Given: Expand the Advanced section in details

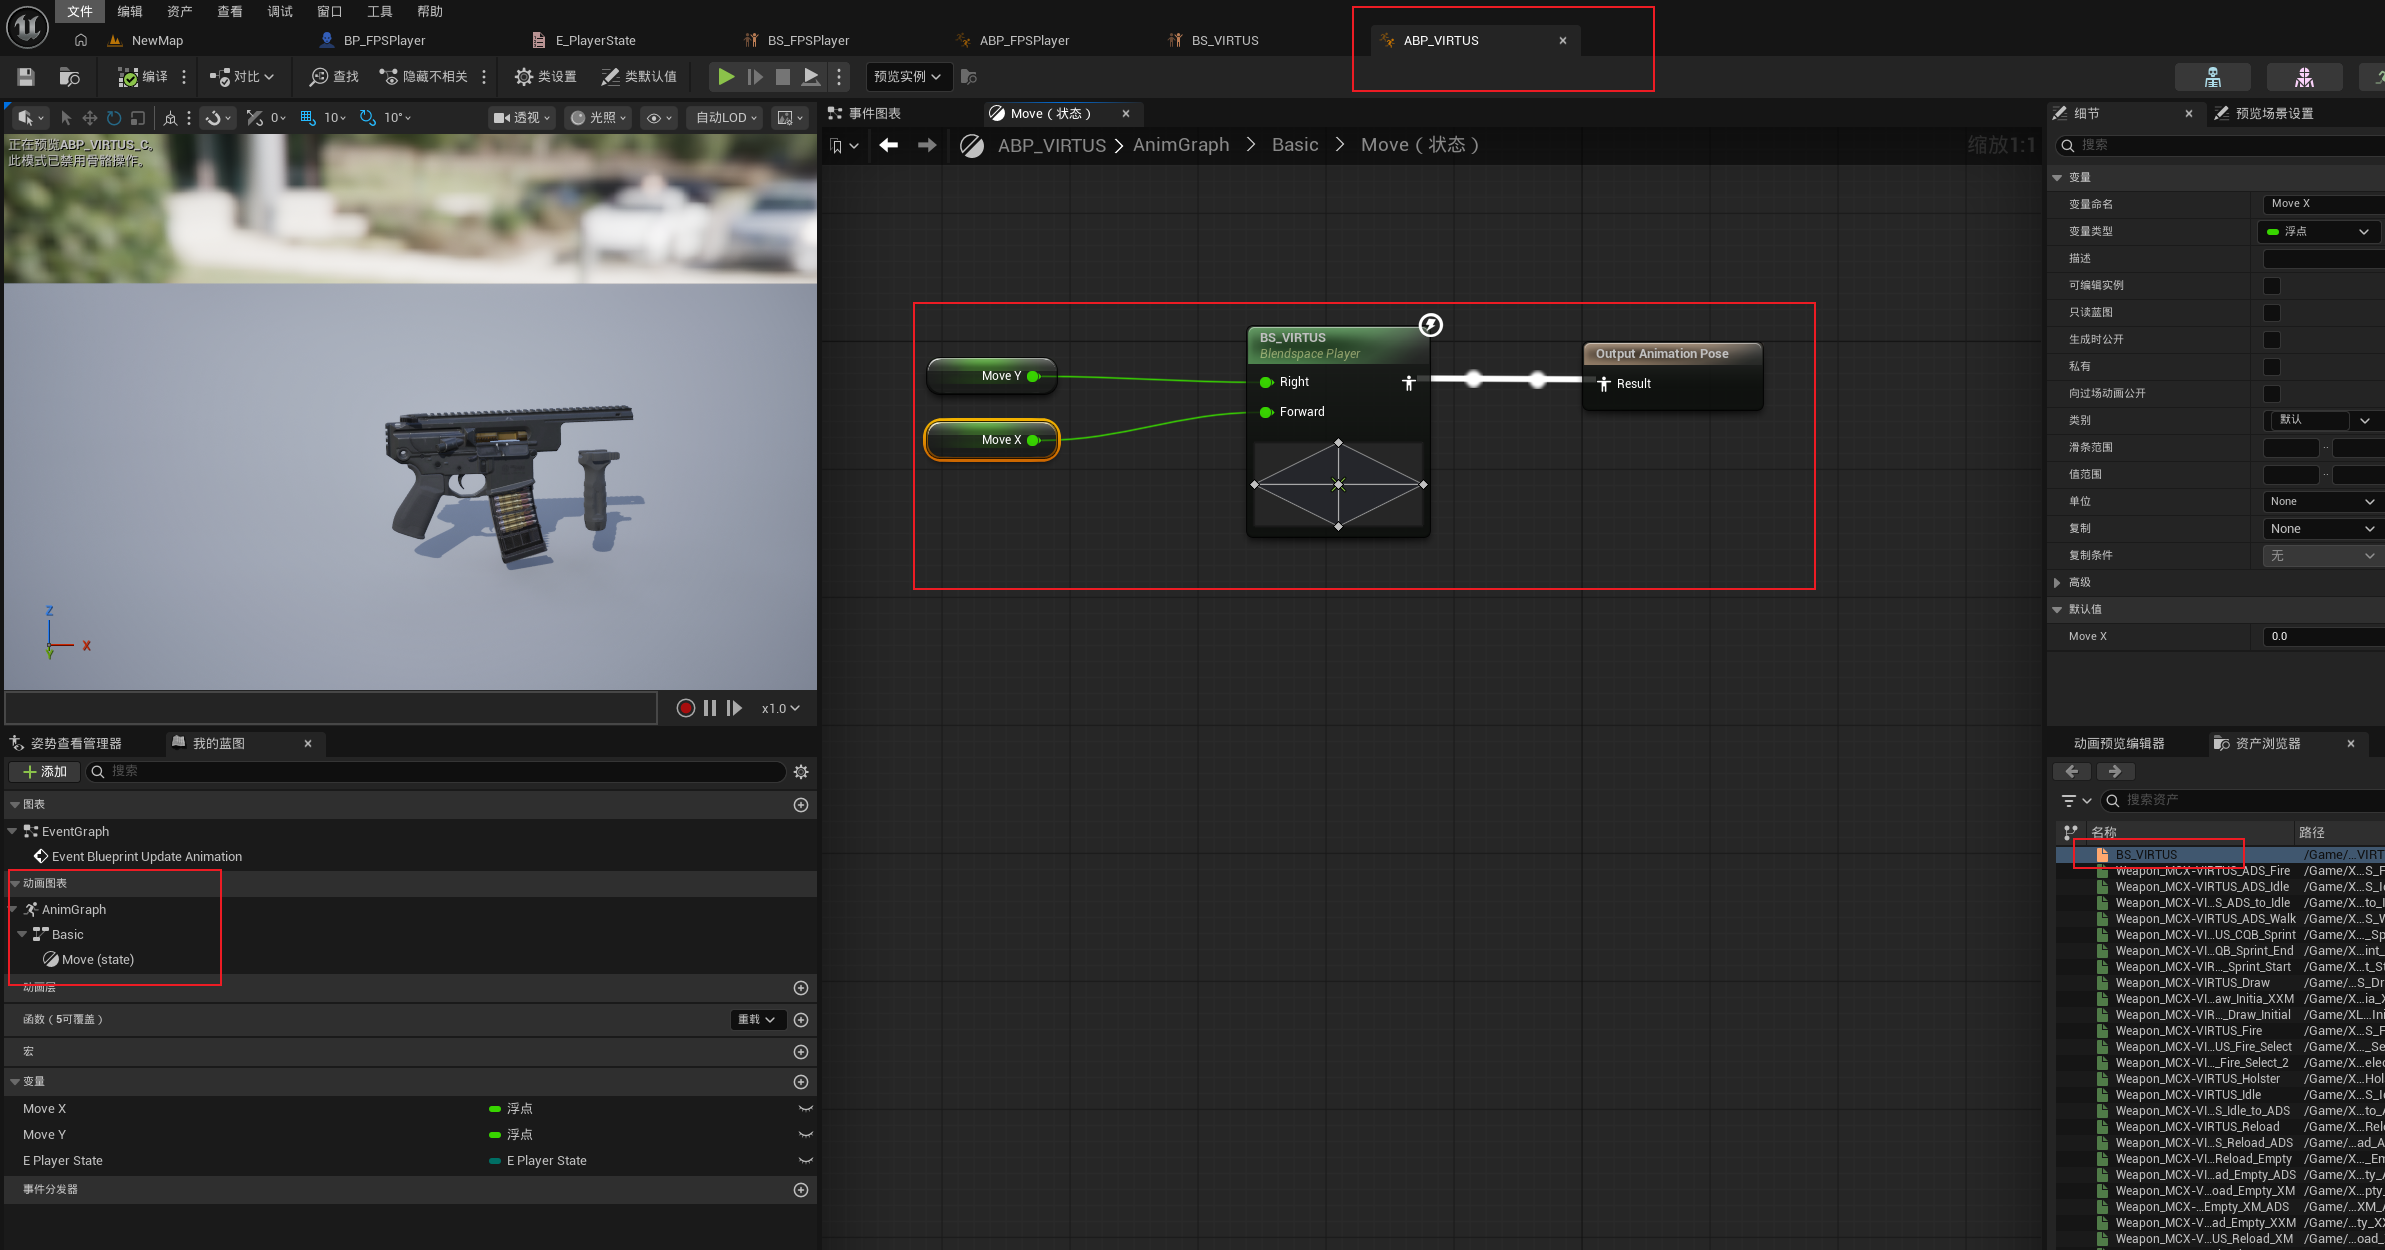Looking at the screenshot, I should click(x=2057, y=583).
